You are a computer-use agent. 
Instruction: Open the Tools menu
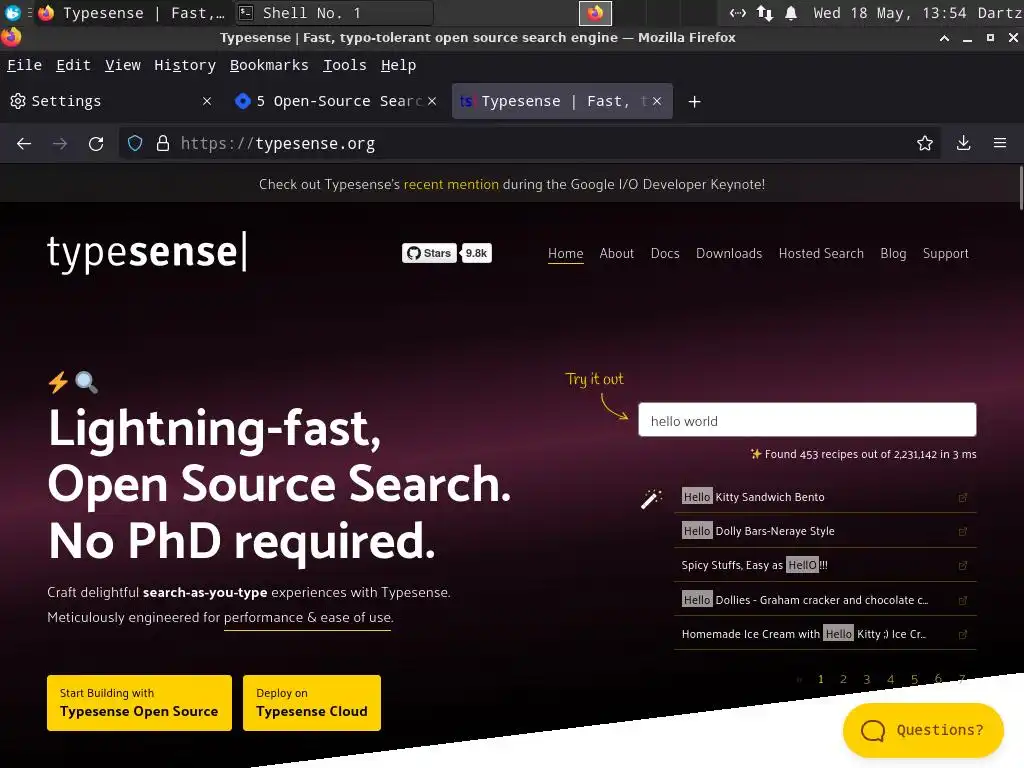click(345, 65)
